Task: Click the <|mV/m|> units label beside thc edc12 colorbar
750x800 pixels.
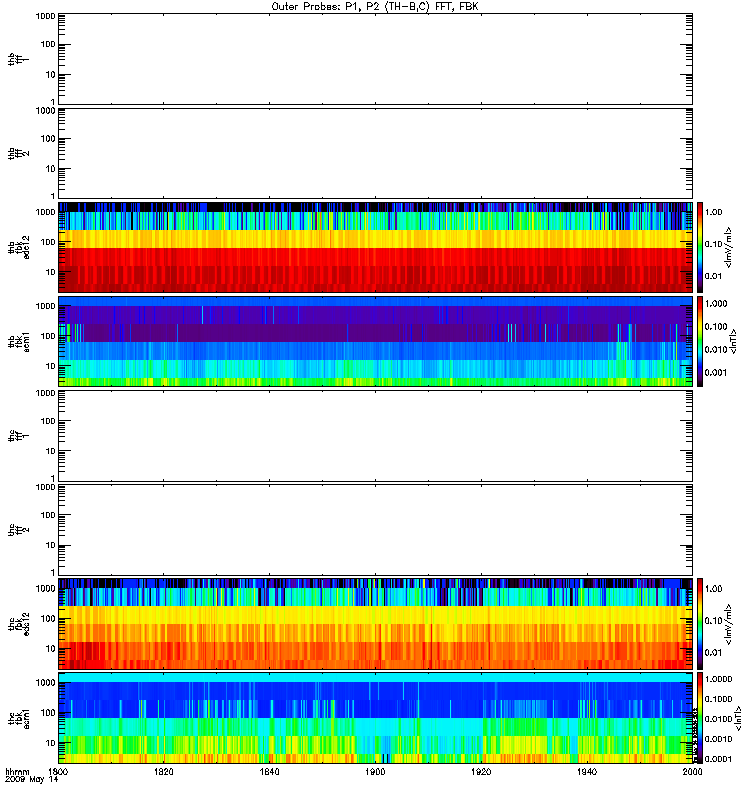Action: (x=729, y=624)
